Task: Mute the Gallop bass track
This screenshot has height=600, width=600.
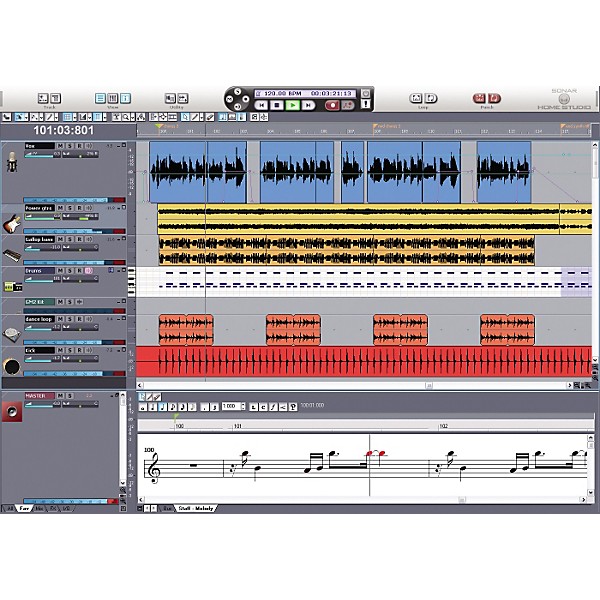Action: pos(60,239)
